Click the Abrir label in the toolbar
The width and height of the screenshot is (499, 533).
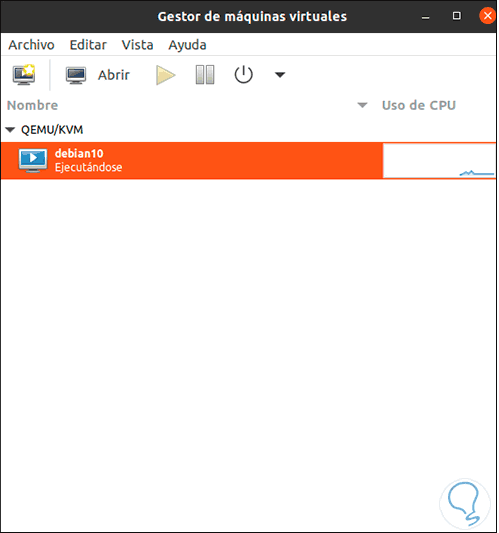(114, 75)
